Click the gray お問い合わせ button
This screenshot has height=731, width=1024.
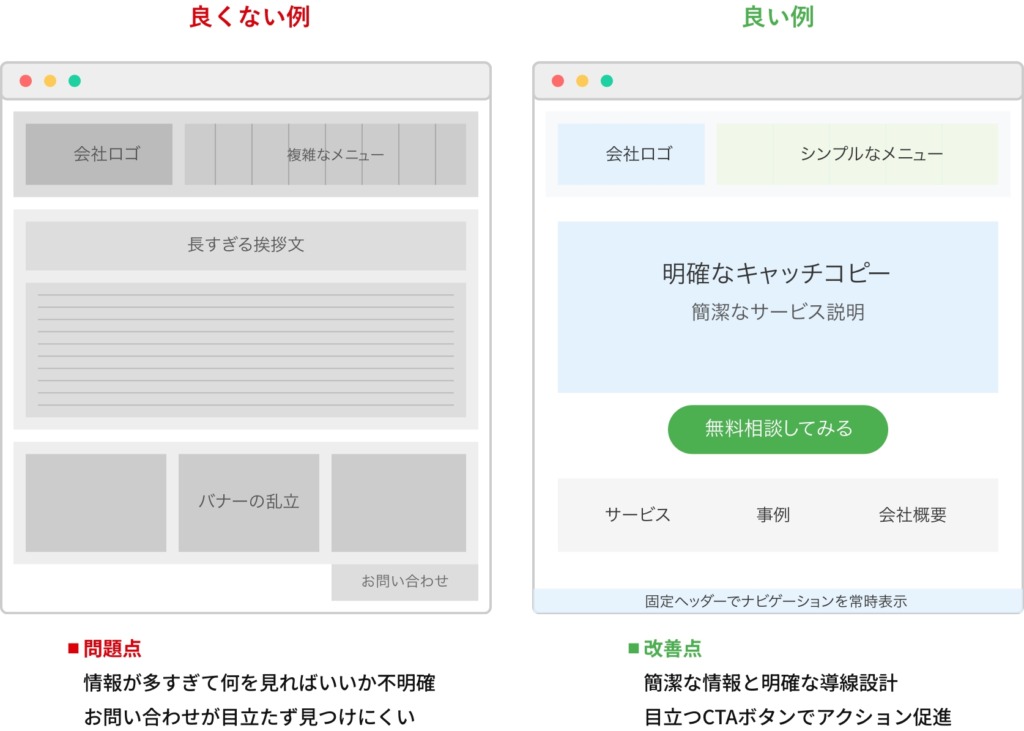coord(405,581)
